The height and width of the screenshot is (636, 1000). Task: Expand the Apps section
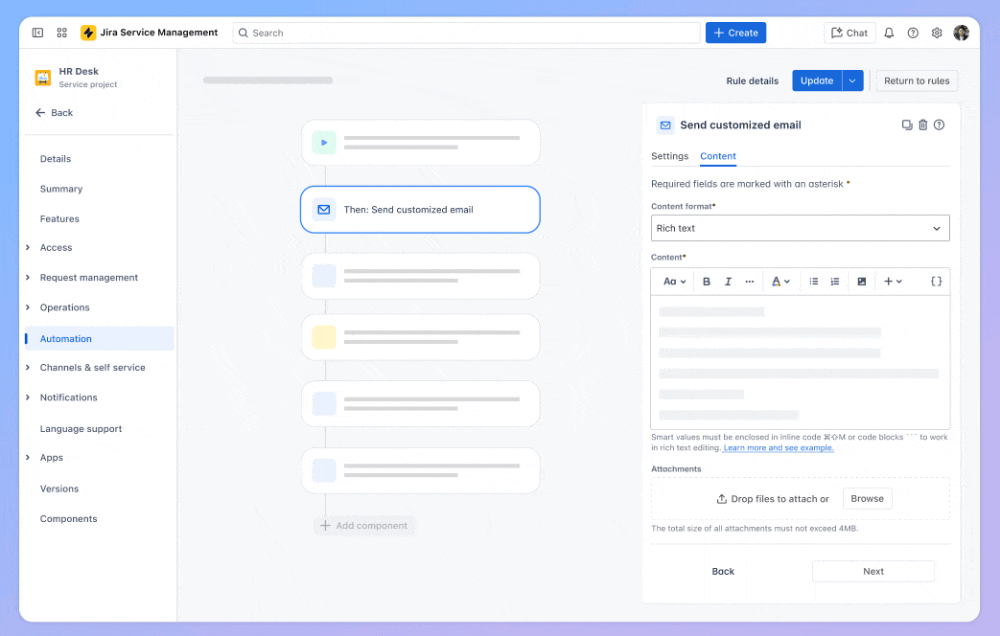click(x=27, y=457)
